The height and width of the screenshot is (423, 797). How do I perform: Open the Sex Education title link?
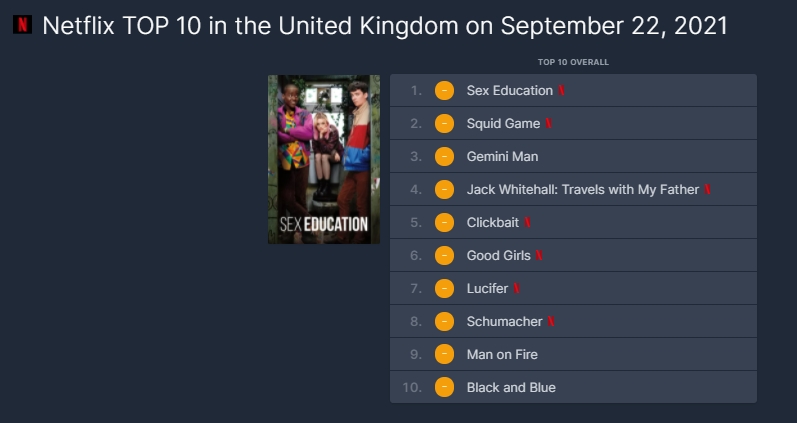pos(509,90)
